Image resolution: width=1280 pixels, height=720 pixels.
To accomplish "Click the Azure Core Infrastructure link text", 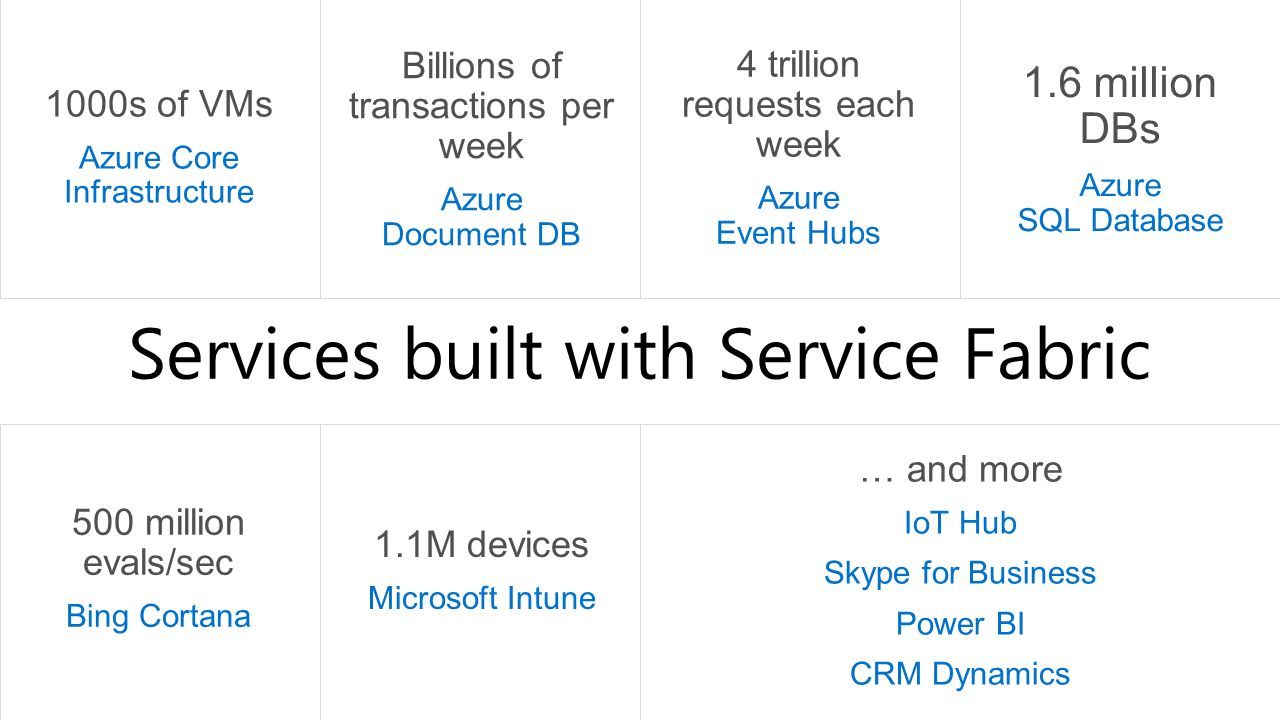I will tap(159, 175).
